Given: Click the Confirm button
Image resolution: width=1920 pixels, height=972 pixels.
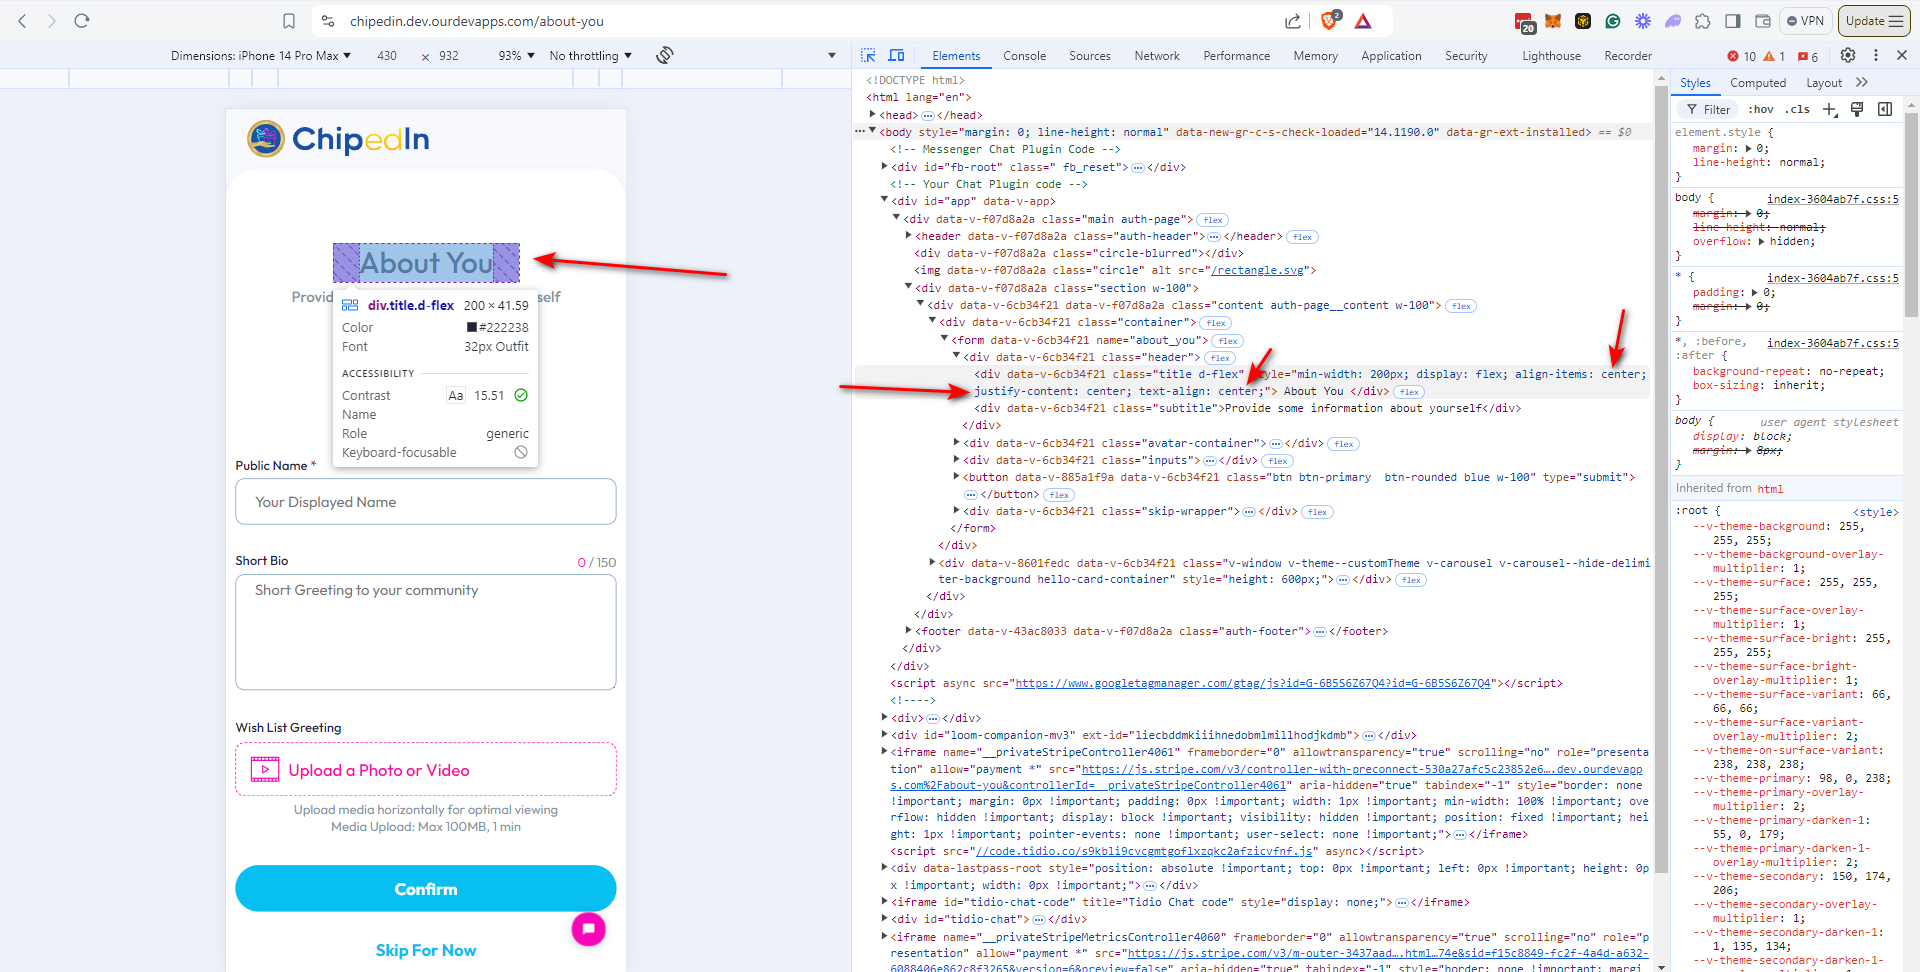Looking at the screenshot, I should (x=426, y=888).
